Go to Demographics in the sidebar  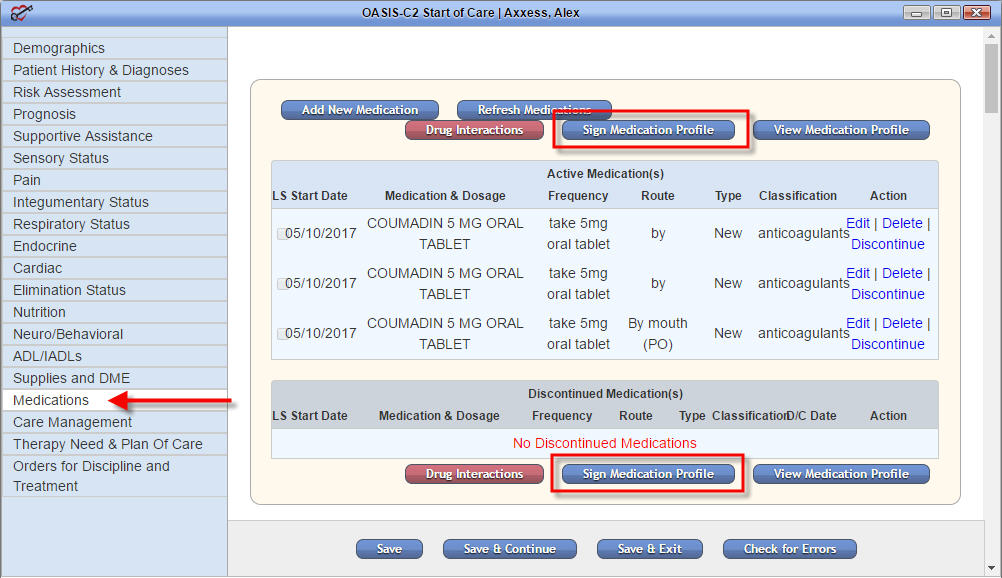tap(59, 48)
